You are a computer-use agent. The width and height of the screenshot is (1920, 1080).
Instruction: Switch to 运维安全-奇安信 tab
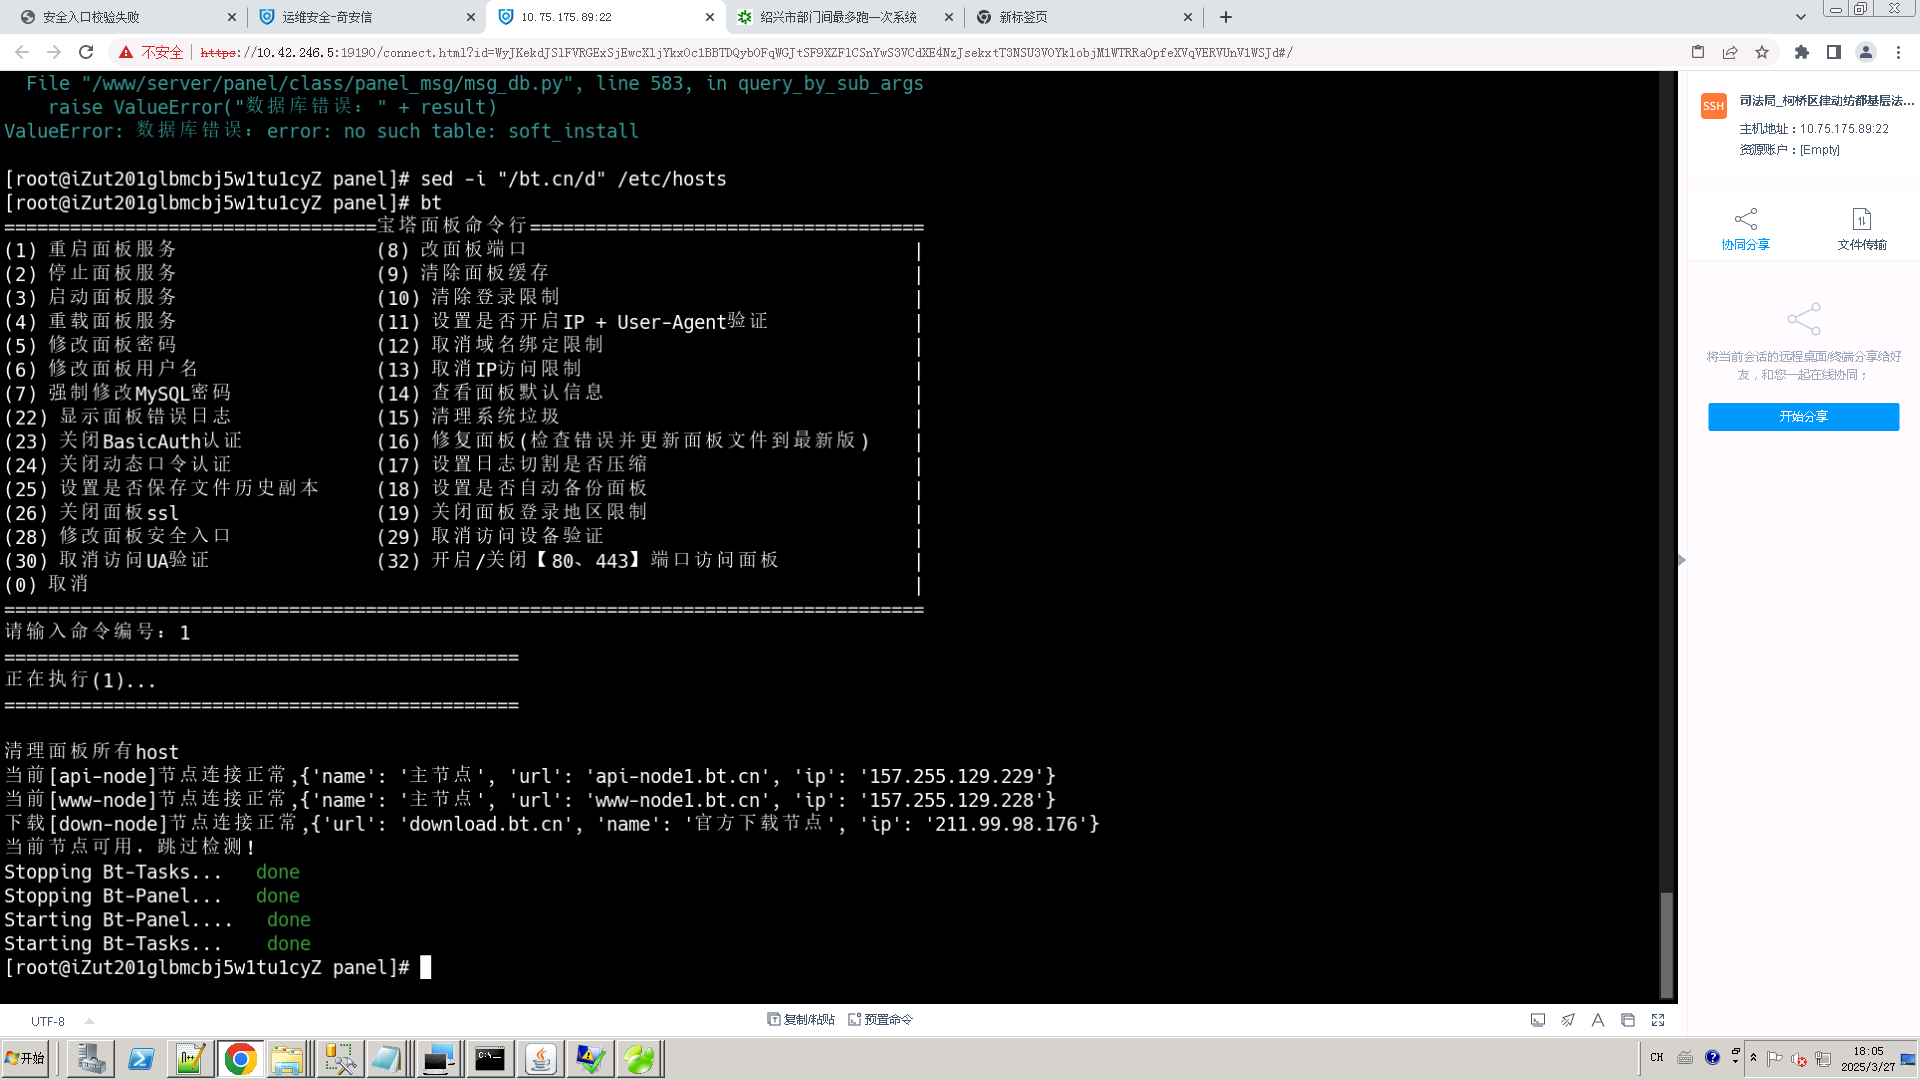click(366, 17)
